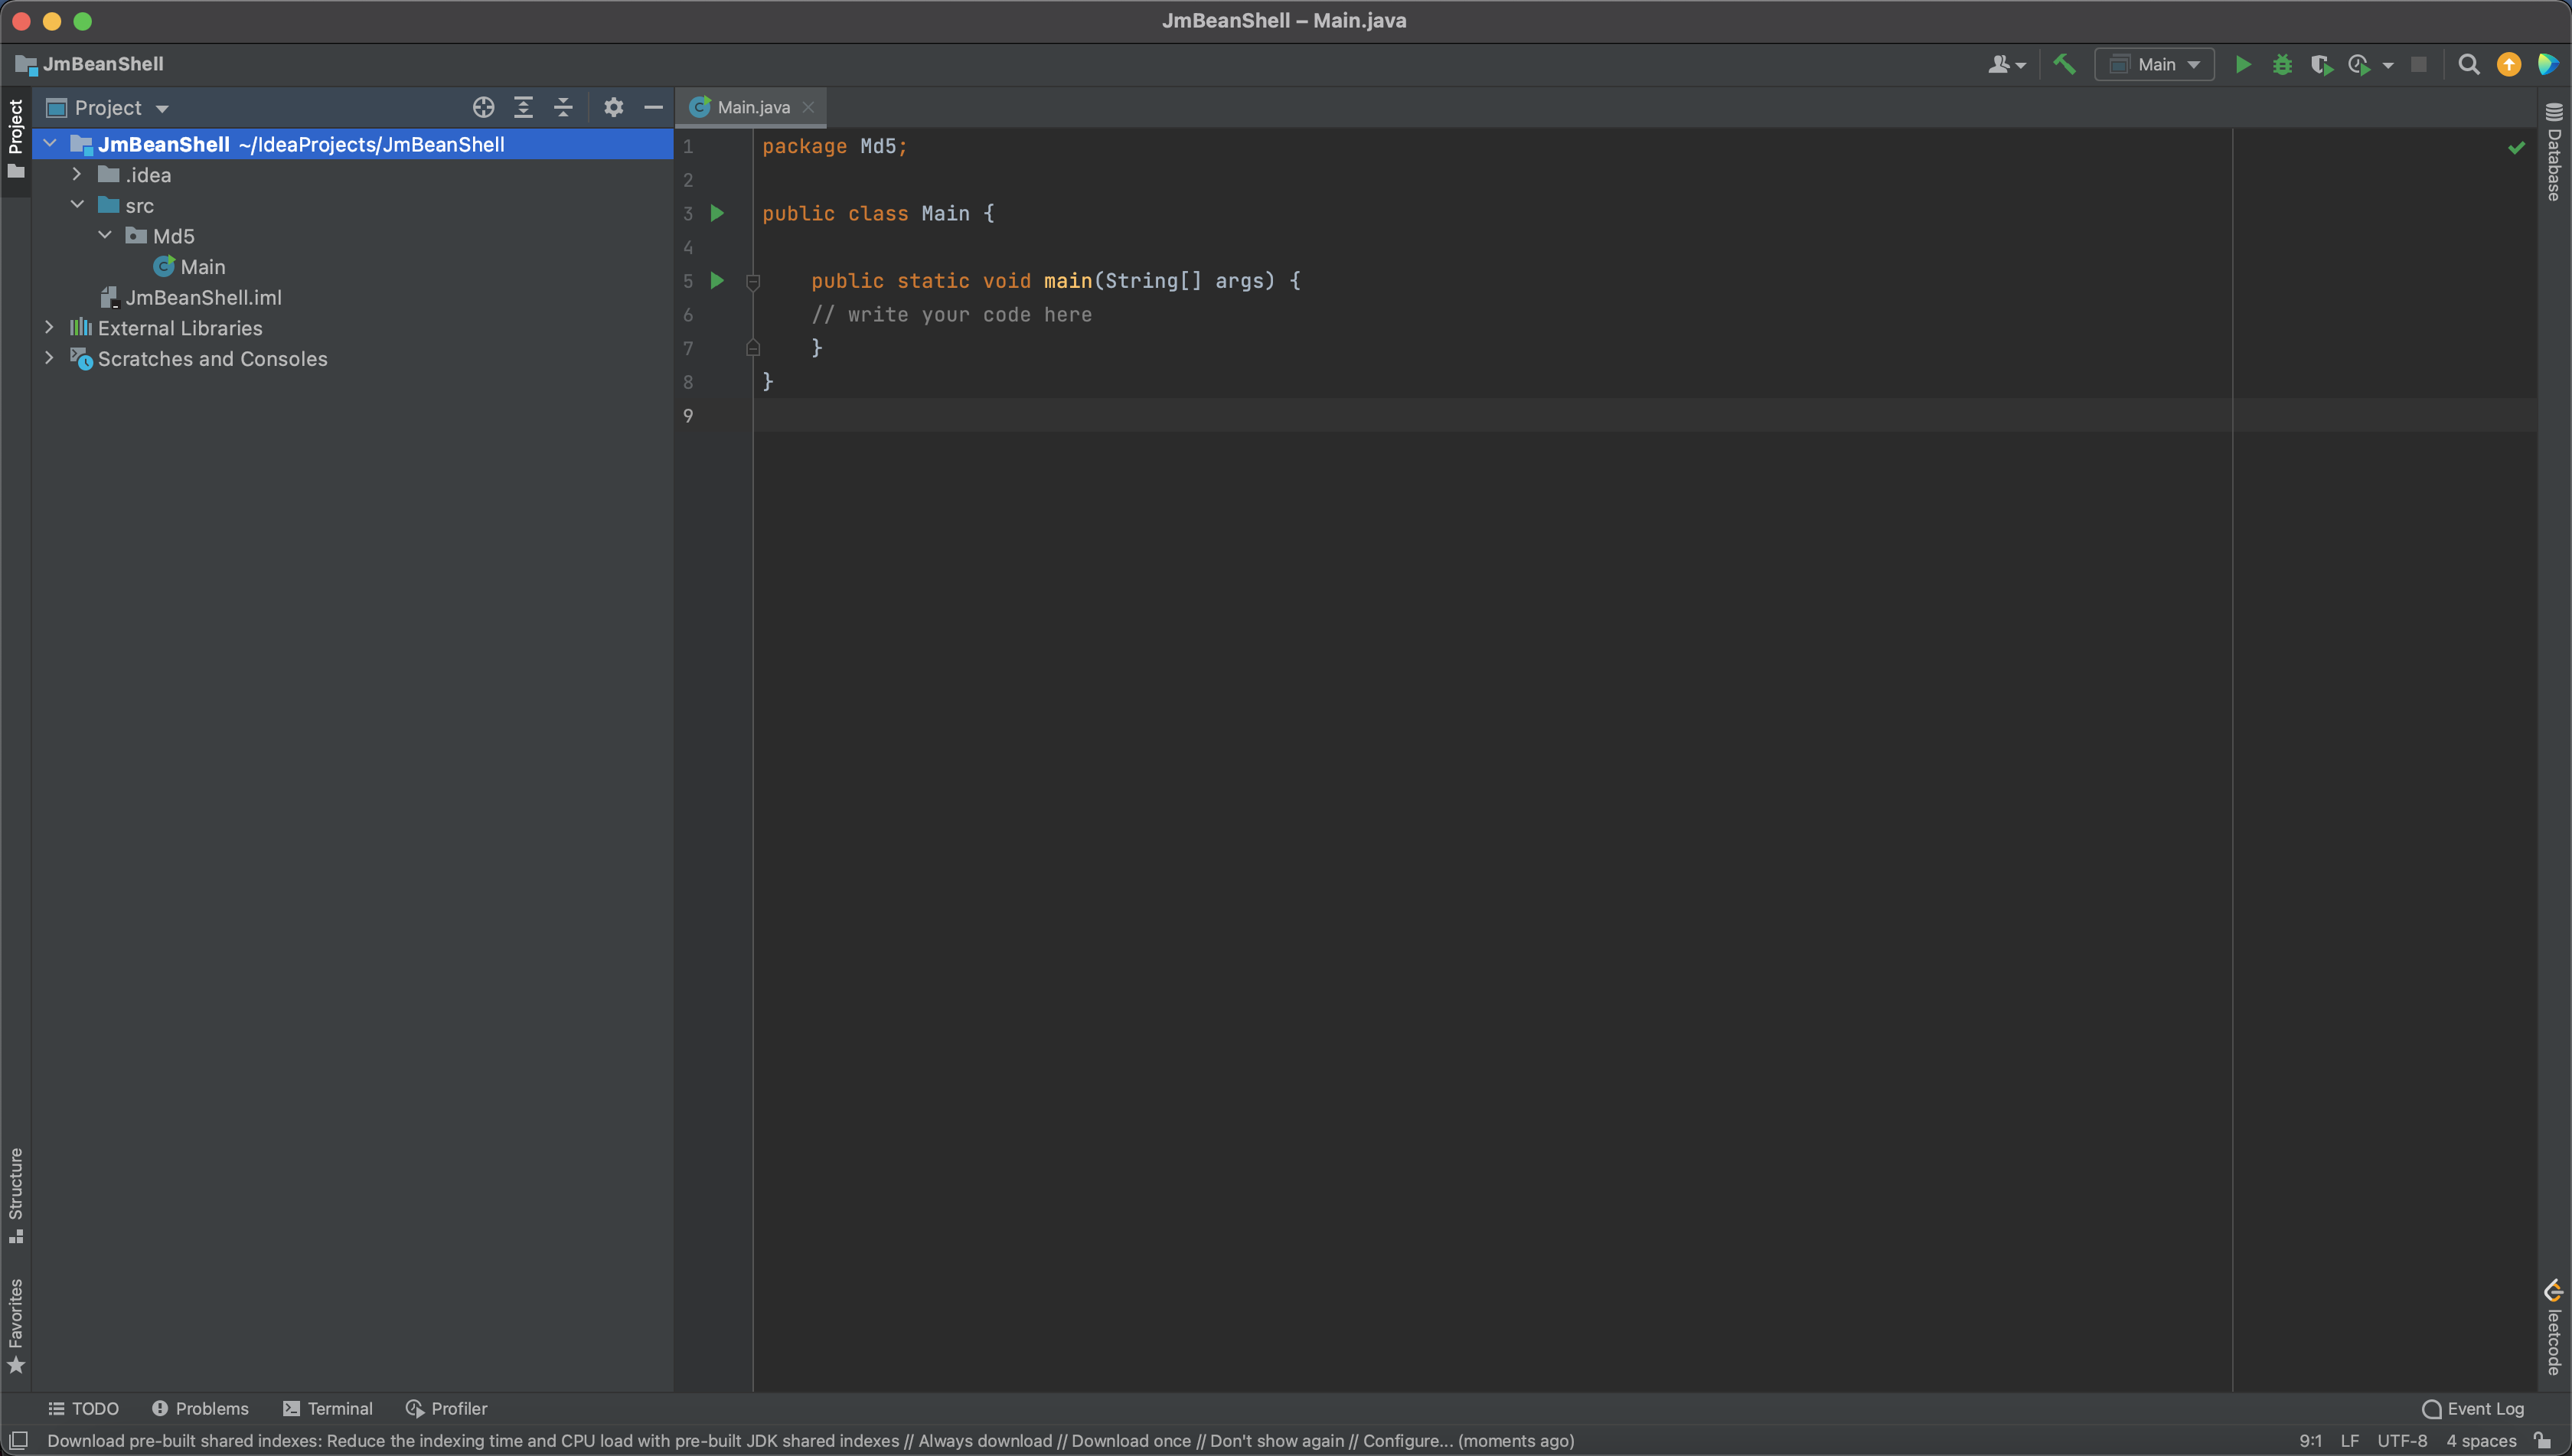The image size is (2572, 1456).
Task: Open the Terminal tool window
Action: coord(328,1408)
